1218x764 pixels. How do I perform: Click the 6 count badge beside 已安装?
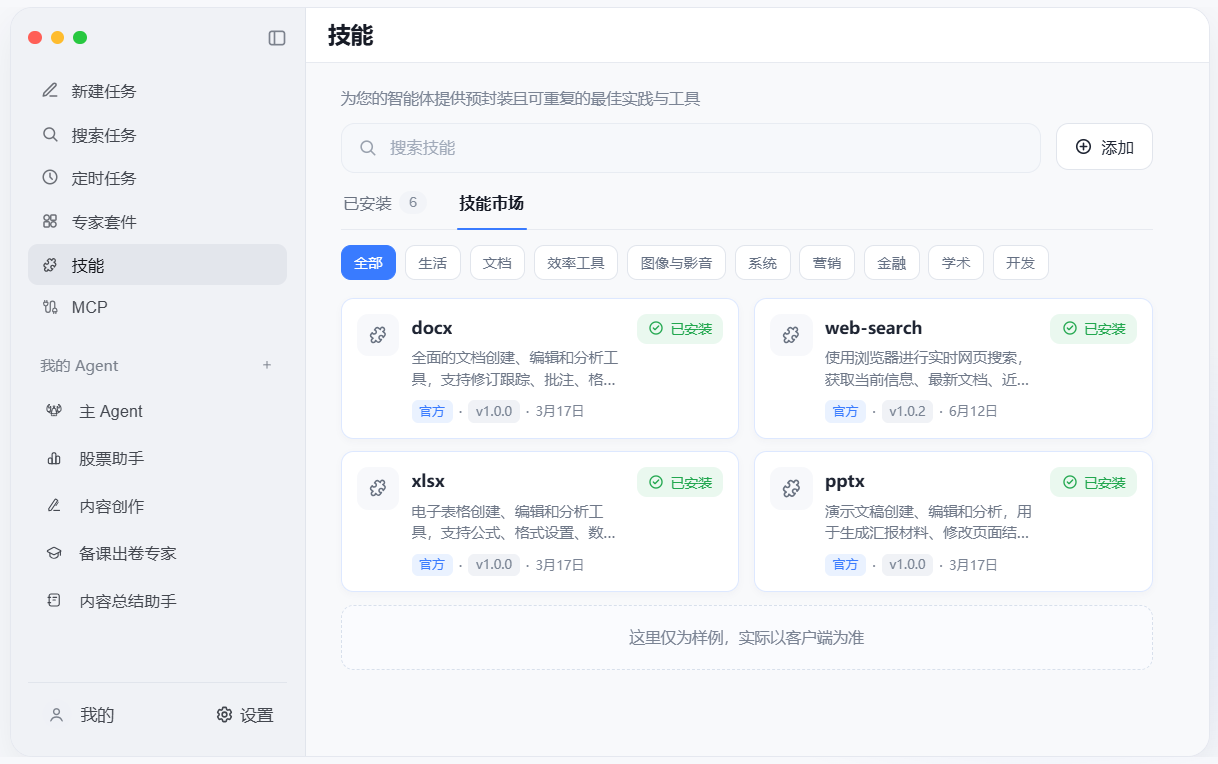pyautogui.click(x=413, y=203)
